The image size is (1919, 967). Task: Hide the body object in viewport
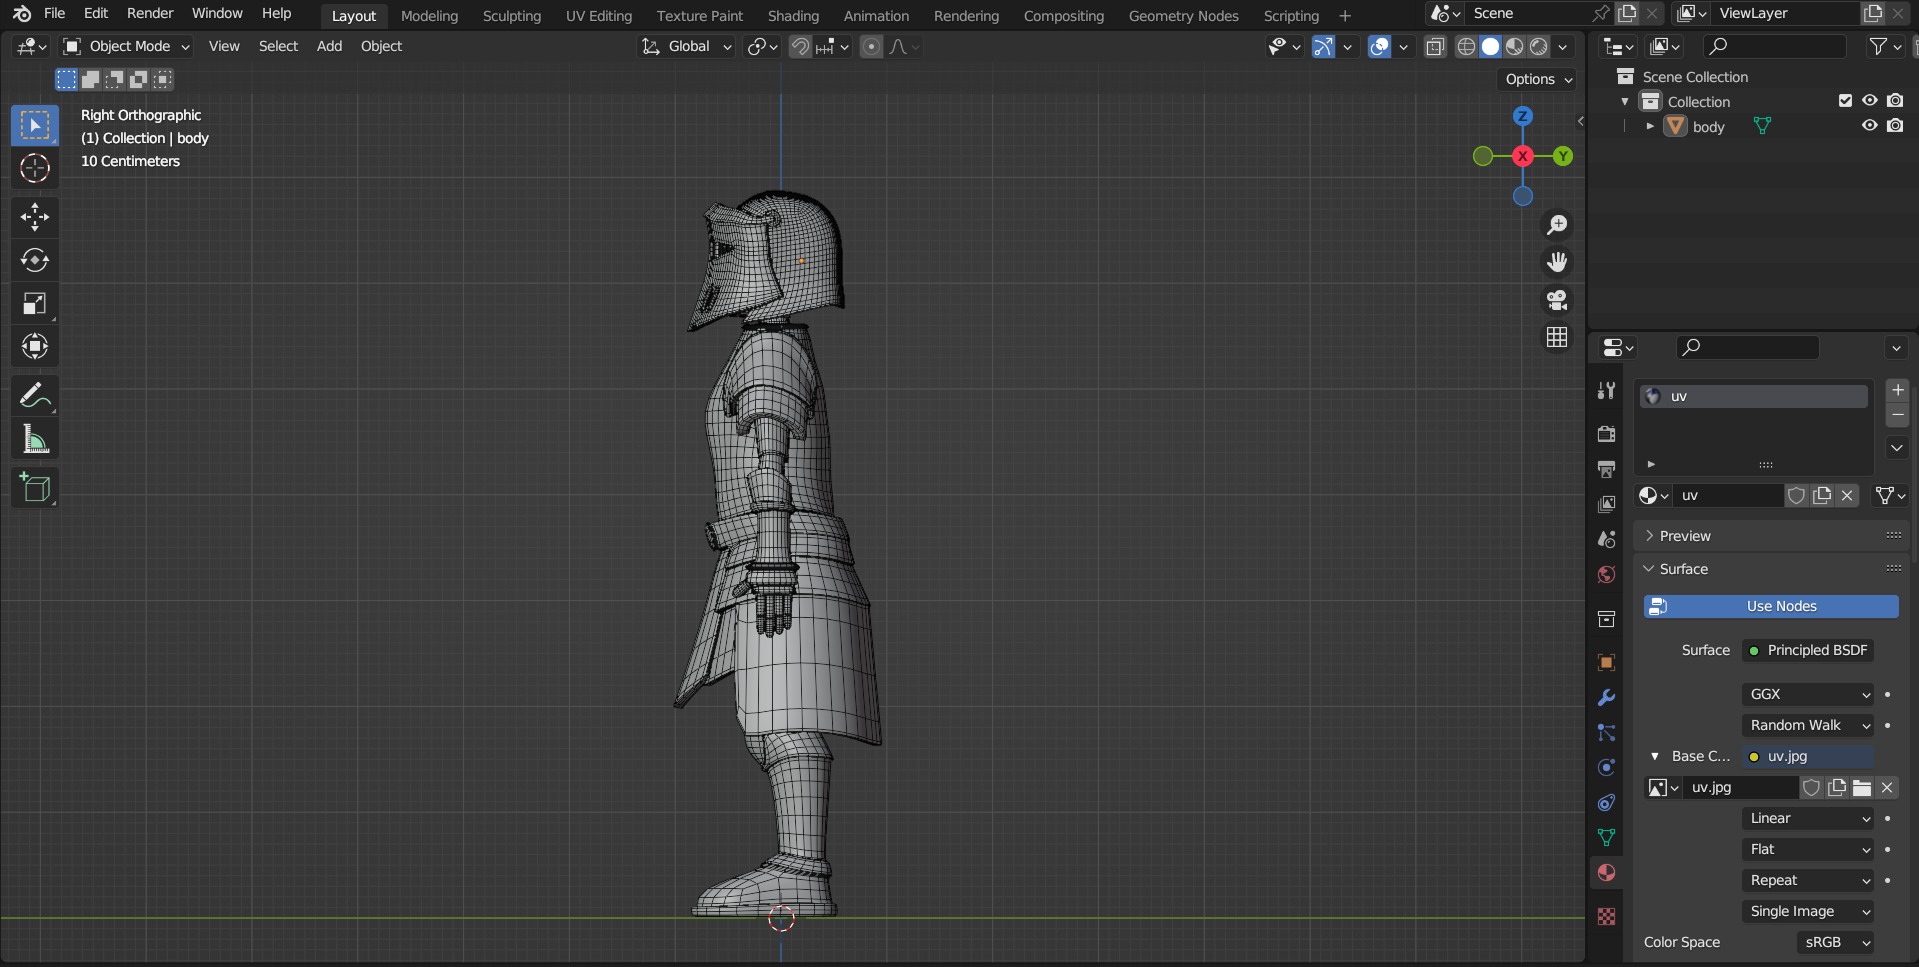tap(1869, 126)
